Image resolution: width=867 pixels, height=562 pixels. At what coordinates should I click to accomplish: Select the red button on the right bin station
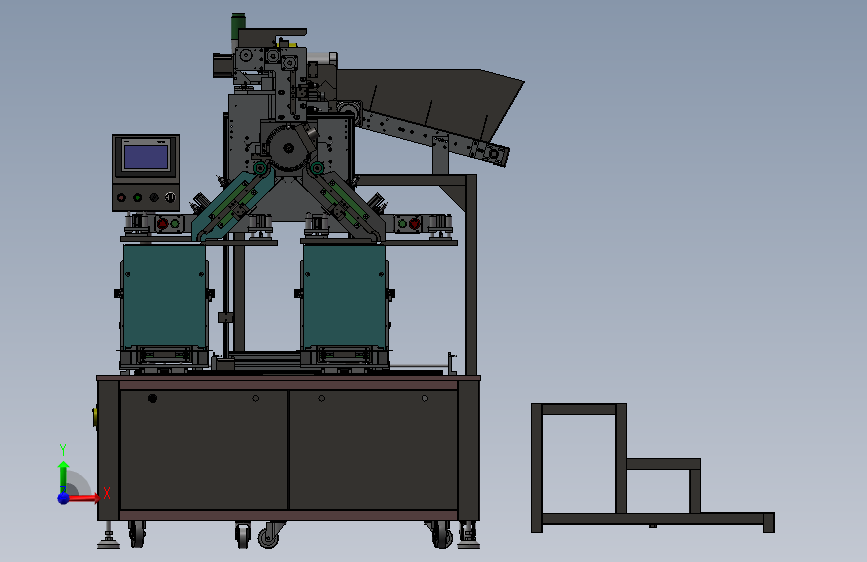[415, 223]
